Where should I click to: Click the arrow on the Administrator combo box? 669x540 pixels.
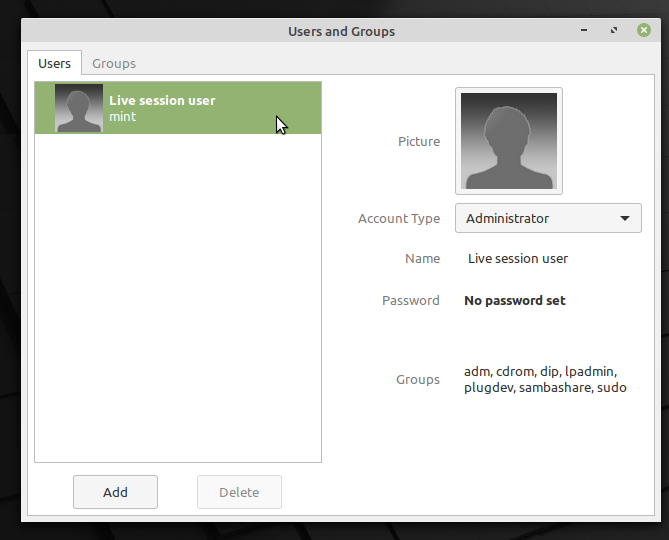tap(625, 218)
